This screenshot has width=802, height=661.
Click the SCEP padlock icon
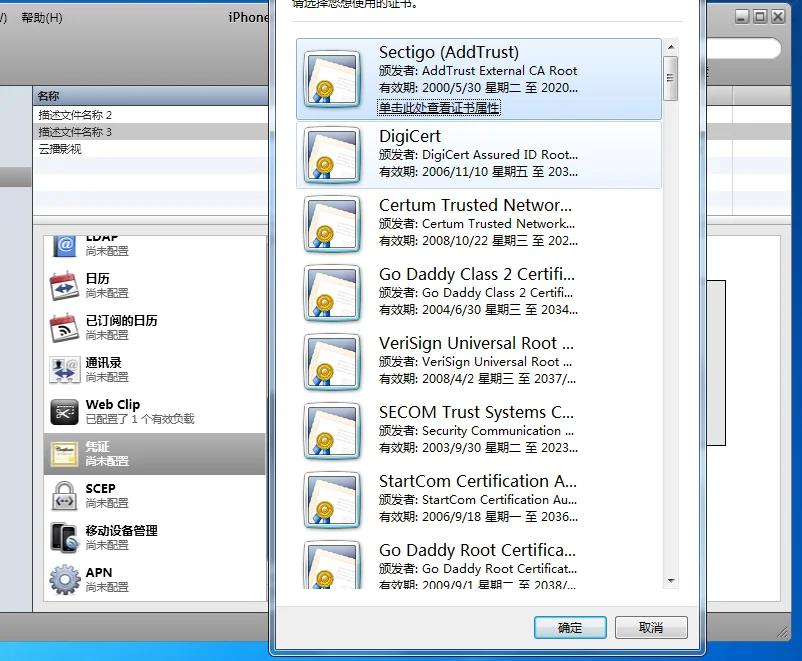pos(65,496)
